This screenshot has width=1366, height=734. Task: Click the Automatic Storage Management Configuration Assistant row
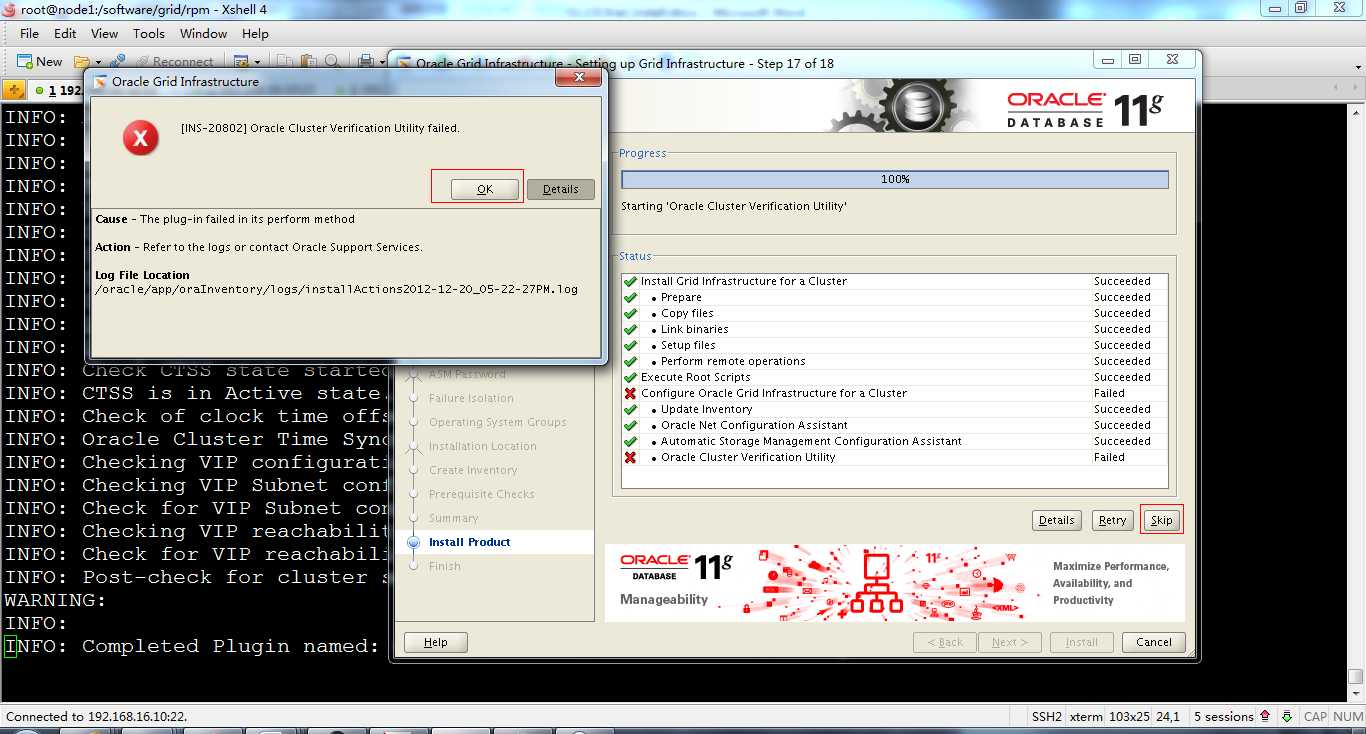(894, 441)
